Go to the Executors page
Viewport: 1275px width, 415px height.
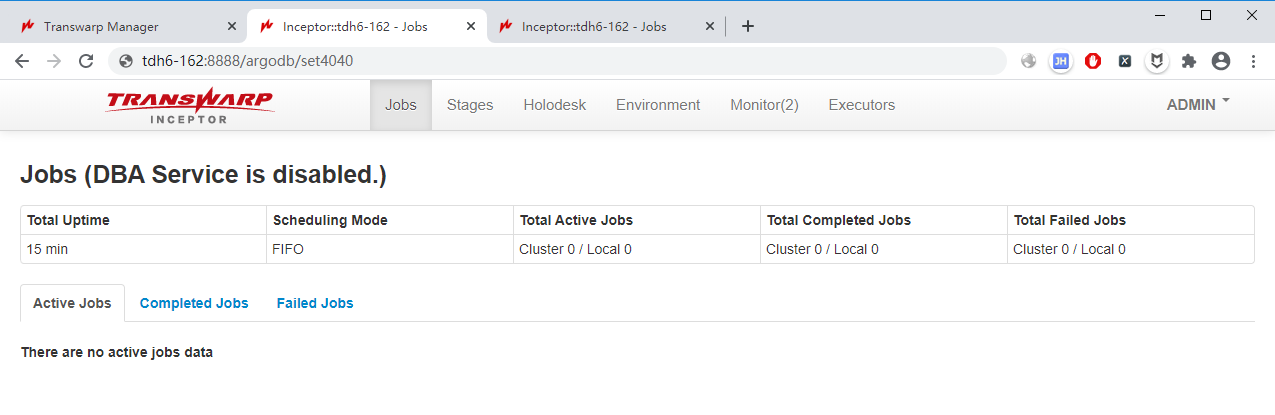[x=861, y=105]
